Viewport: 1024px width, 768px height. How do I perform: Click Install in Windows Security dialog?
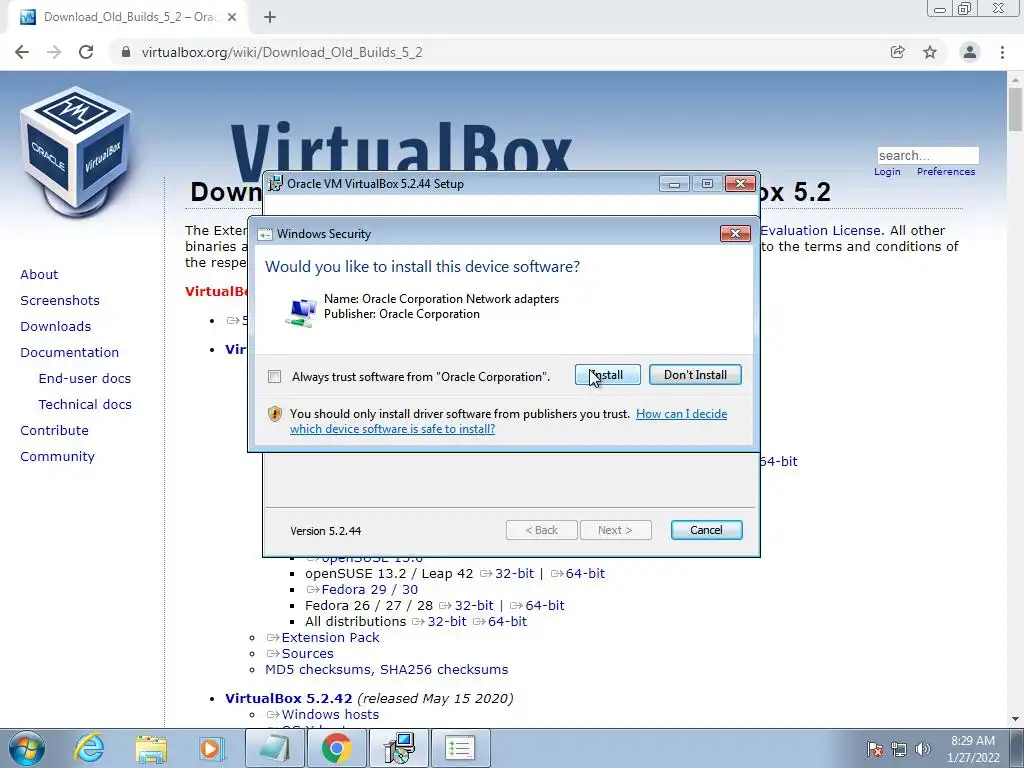[607, 375]
